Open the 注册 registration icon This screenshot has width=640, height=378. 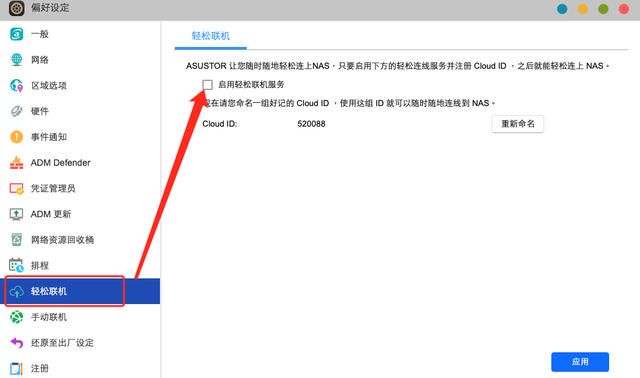click(x=16, y=368)
